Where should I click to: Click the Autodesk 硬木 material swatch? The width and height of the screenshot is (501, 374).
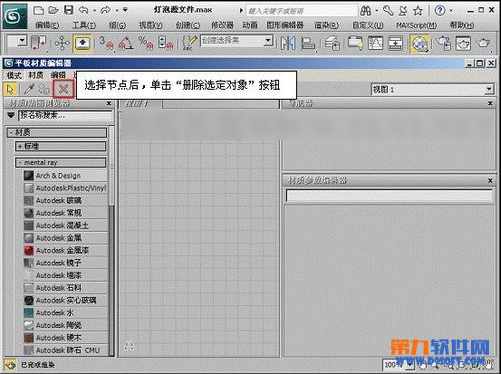click(29, 338)
